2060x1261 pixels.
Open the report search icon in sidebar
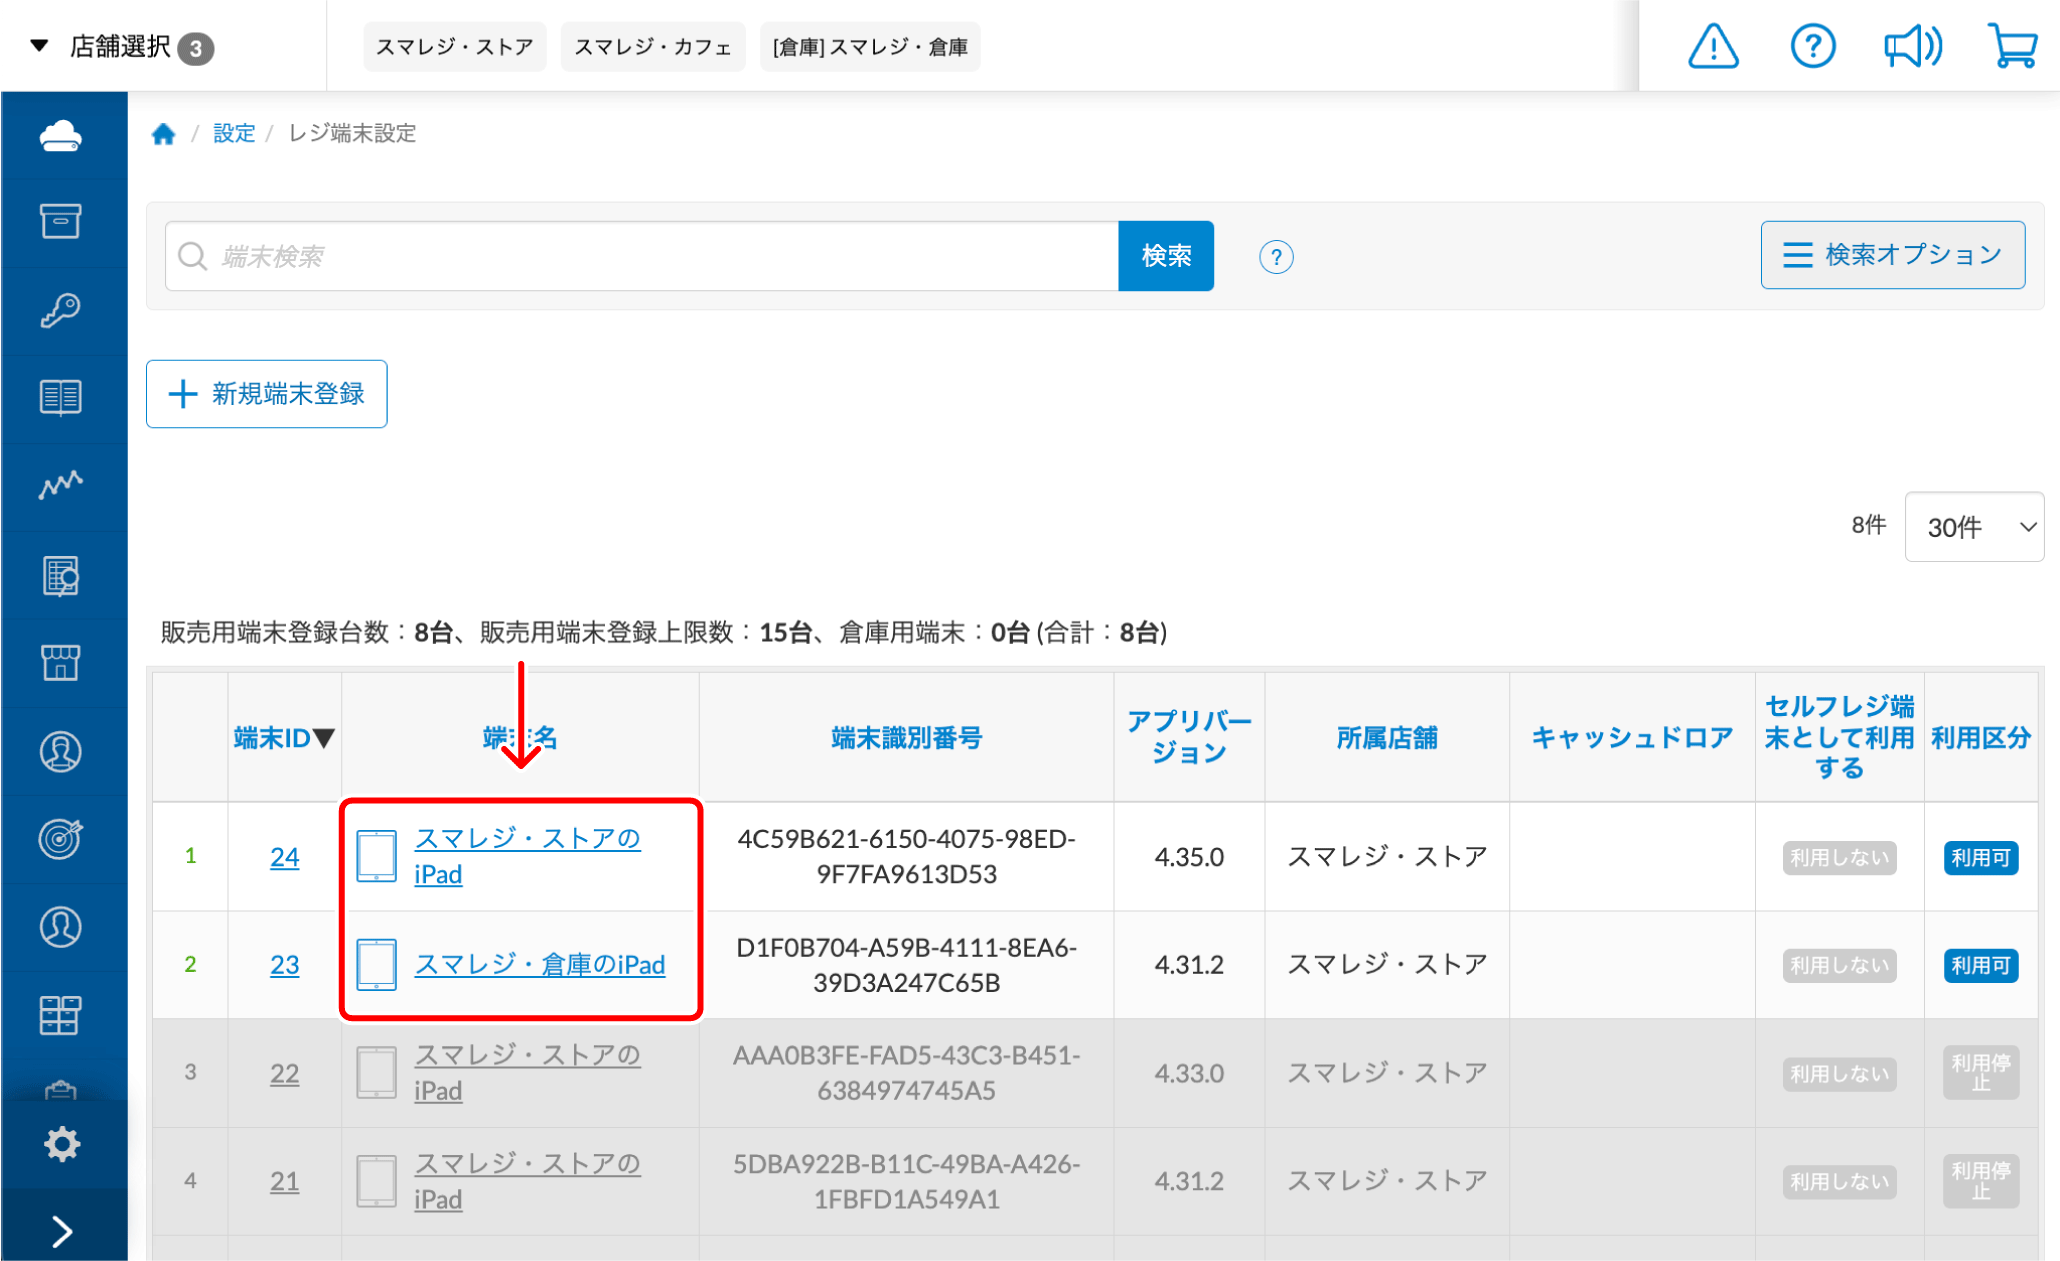(61, 576)
